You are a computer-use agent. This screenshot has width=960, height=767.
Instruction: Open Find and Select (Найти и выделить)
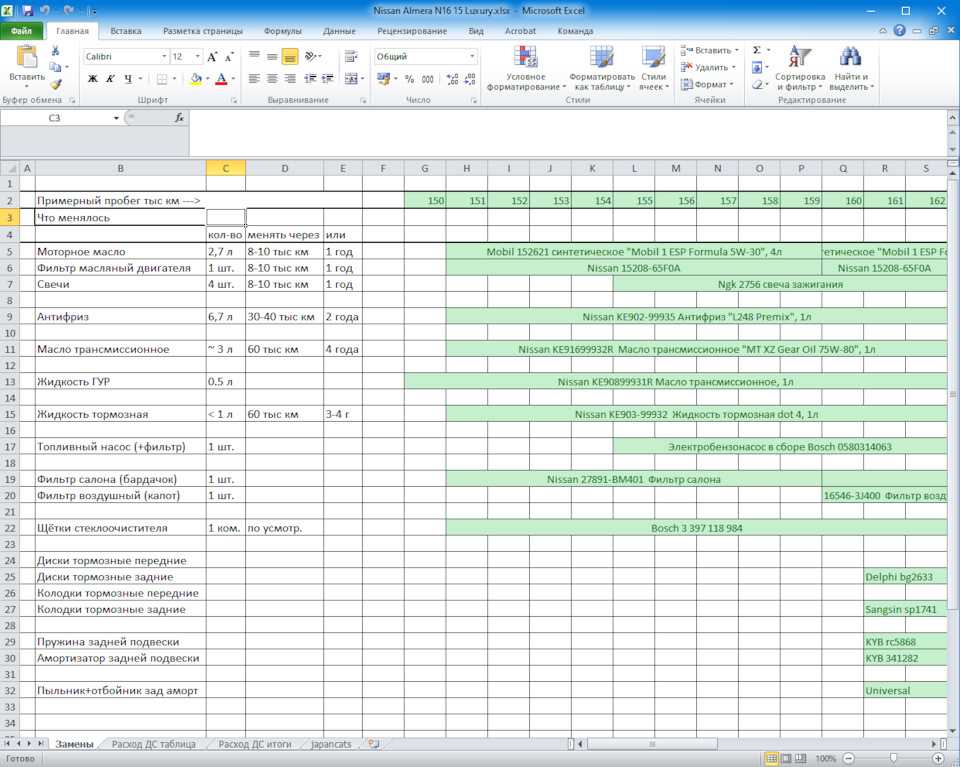tap(850, 68)
